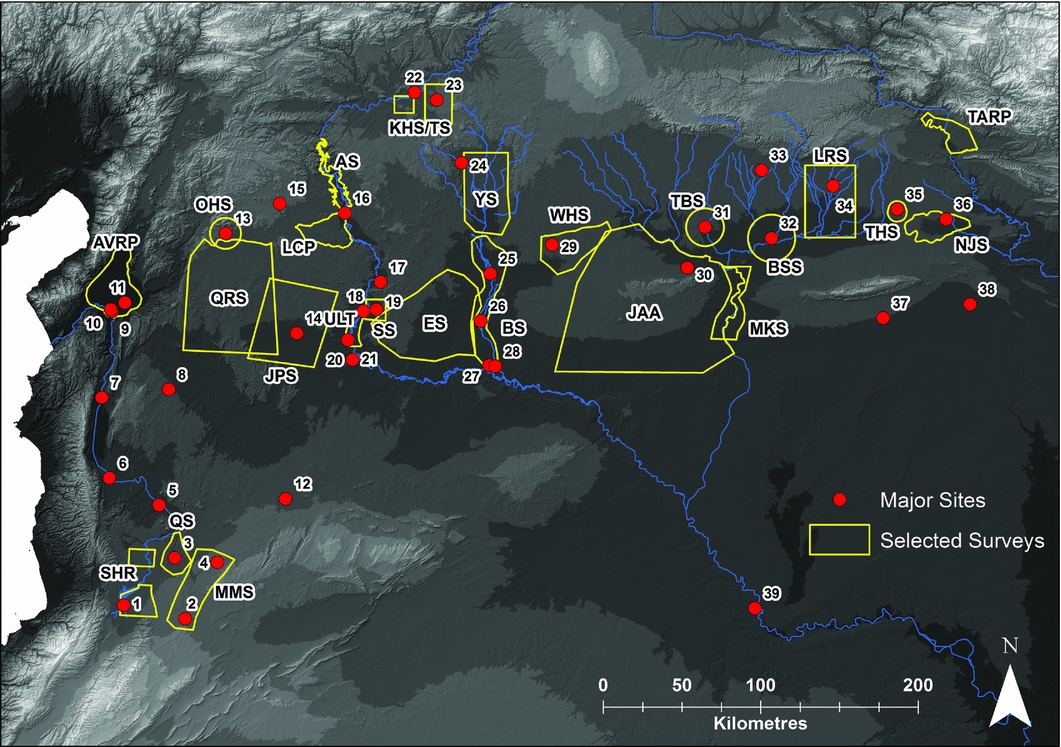Select site marker 15 near LCP

pyautogui.click(x=279, y=204)
